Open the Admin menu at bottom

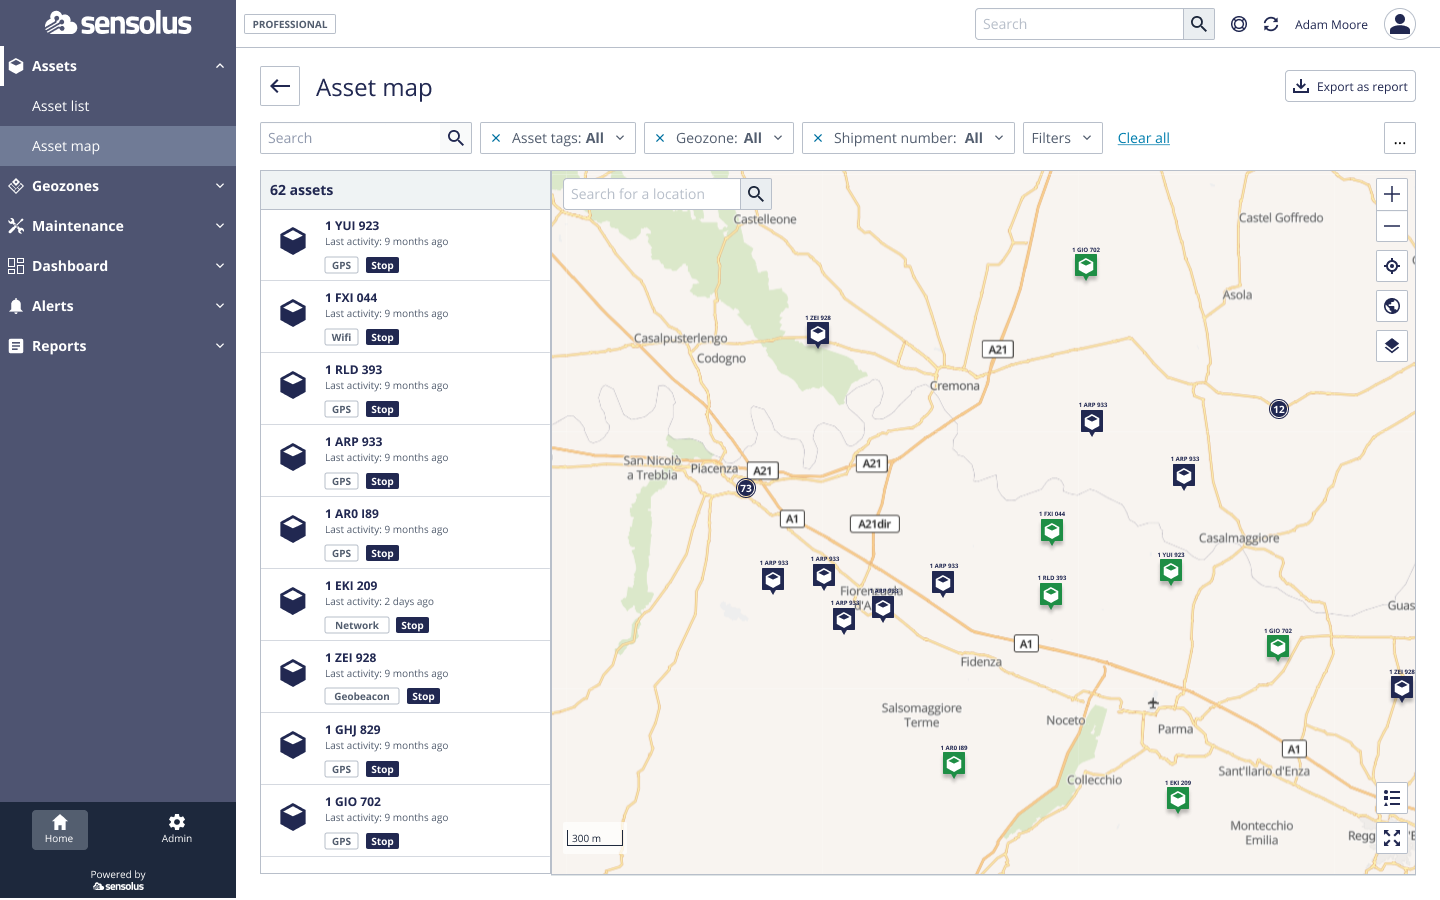pos(176,830)
